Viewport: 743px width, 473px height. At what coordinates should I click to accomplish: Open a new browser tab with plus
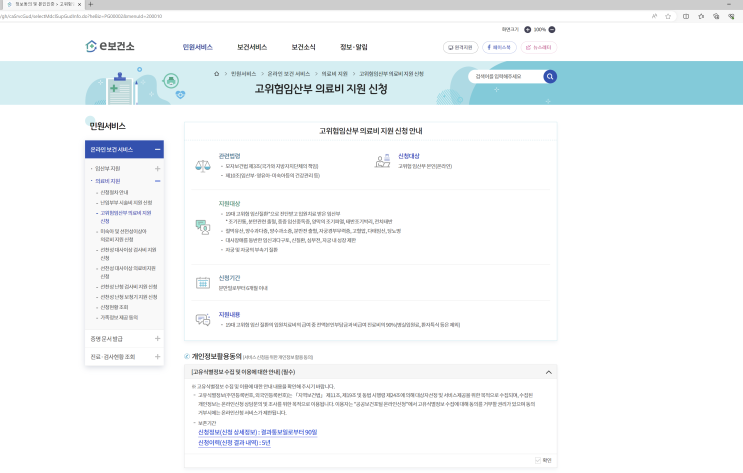[x=91, y=4]
